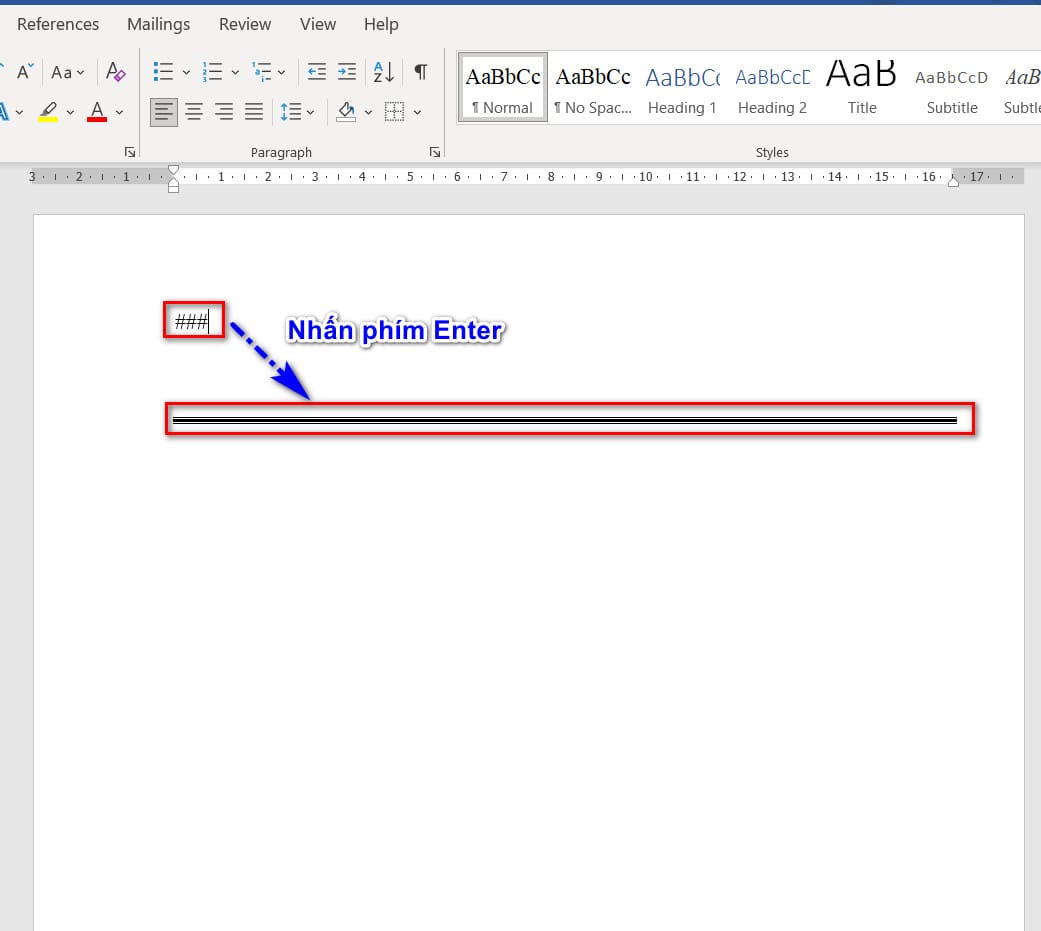Viewport: 1041px width, 931px height.
Task: Justify the paragraph text
Action: (x=254, y=112)
